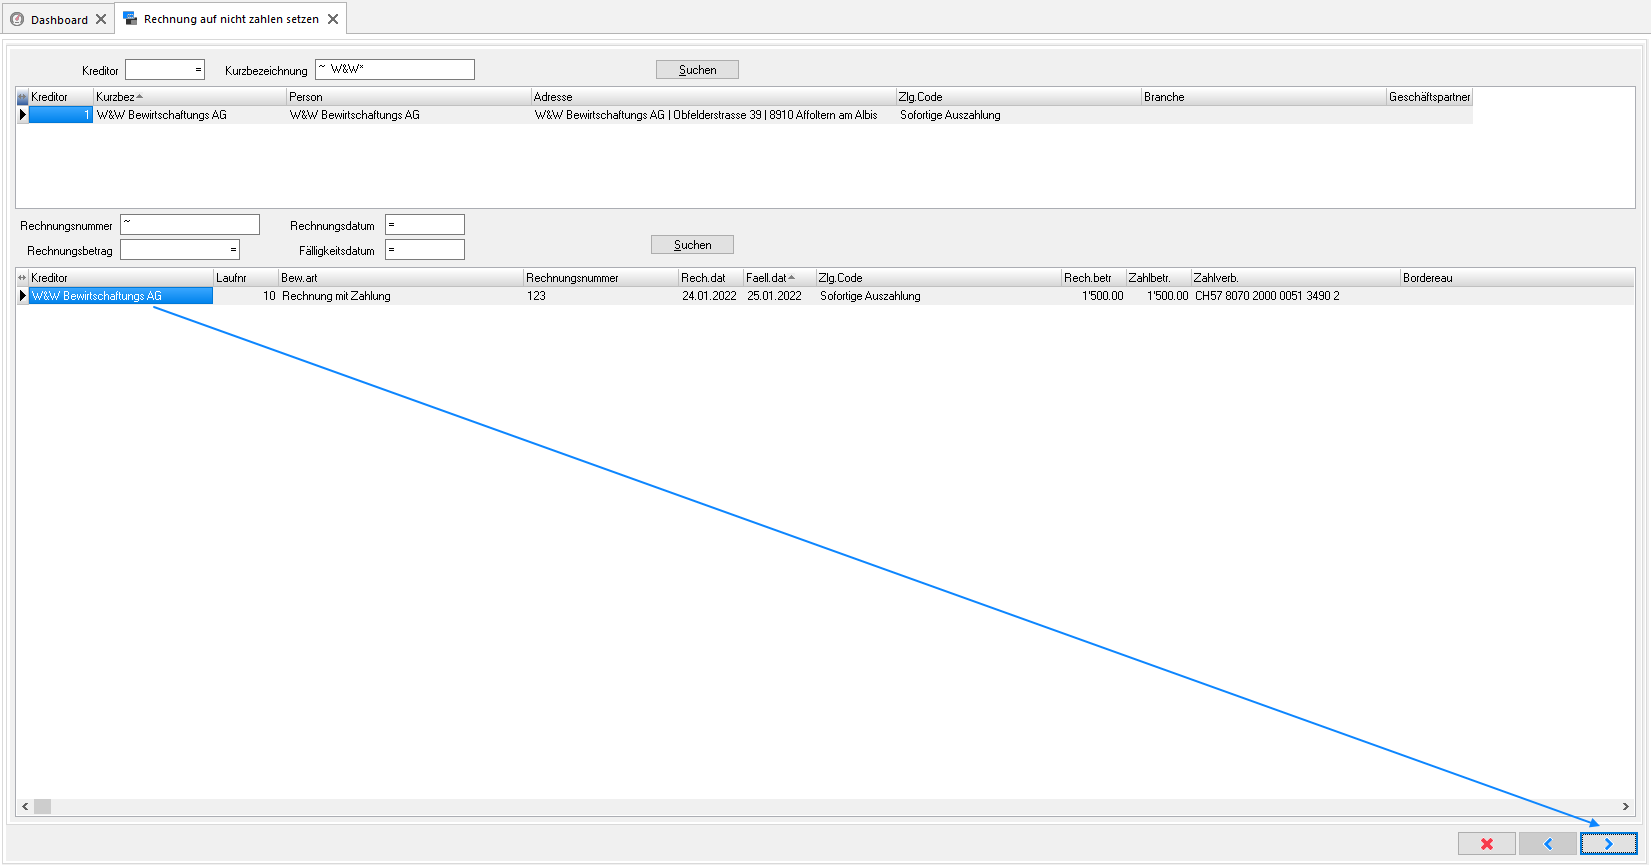
Task: Click the Rechnungsdatum filter field
Action: point(425,225)
